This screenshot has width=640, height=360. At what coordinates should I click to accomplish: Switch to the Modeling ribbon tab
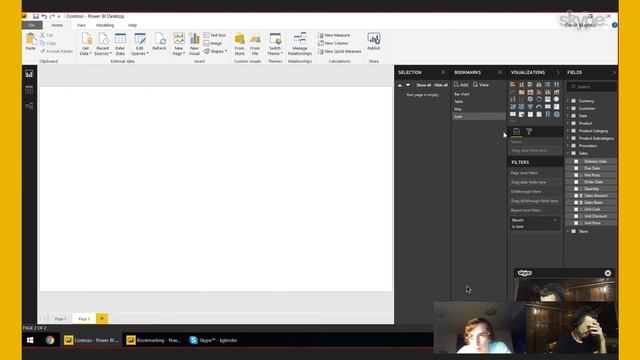105,25
